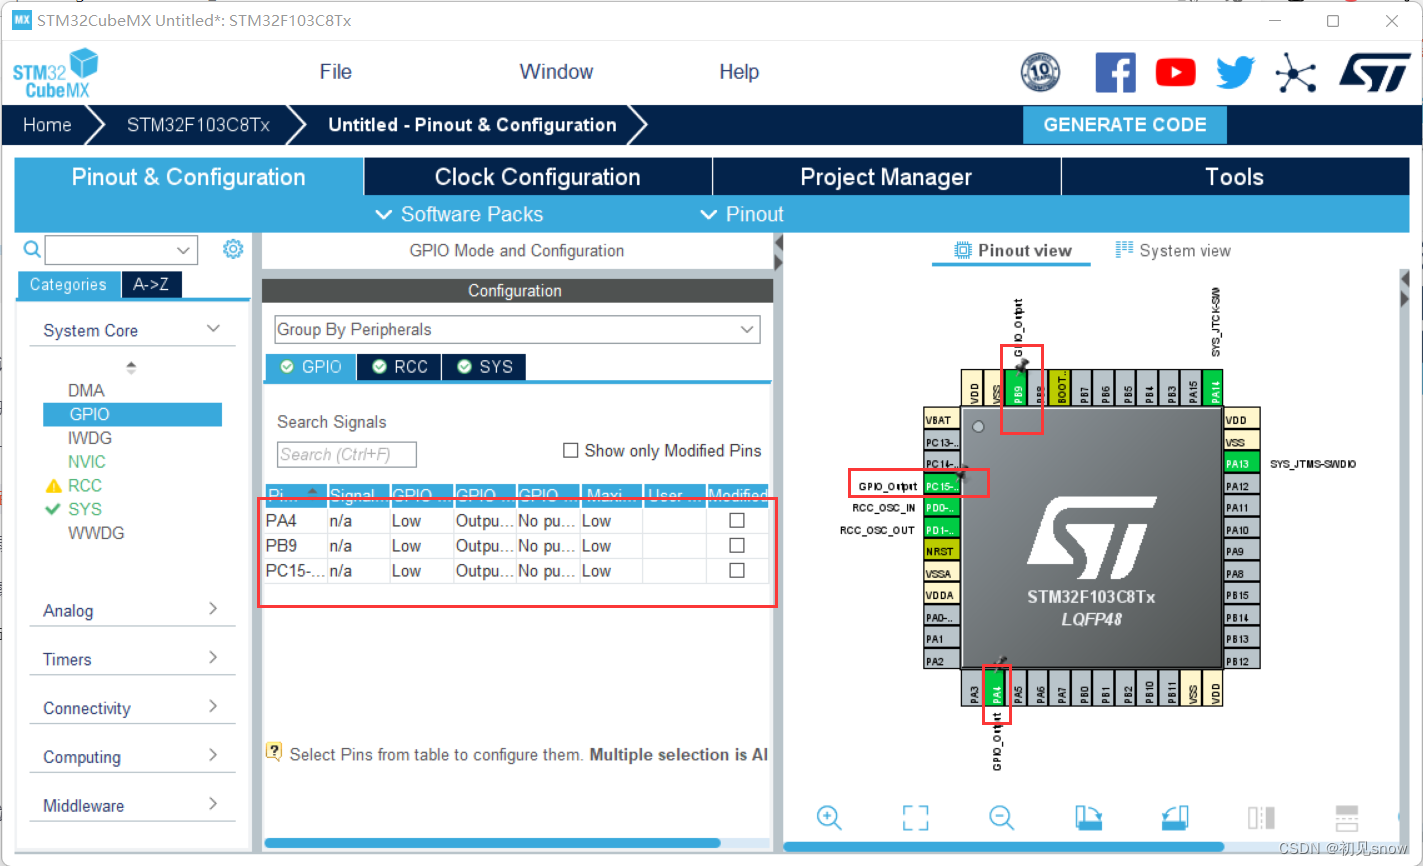Select the PA14 pin on the chip

[x=1215, y=387]
